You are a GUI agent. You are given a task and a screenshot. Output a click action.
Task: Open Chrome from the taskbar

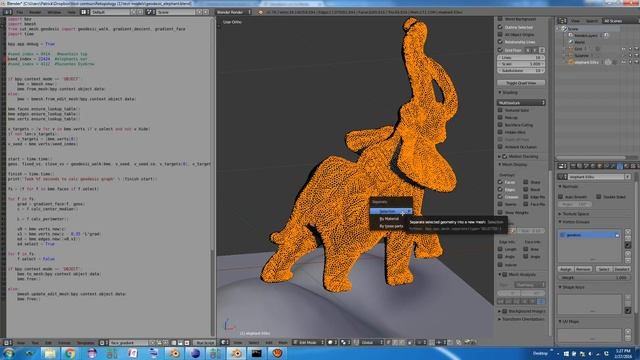tap(70, 353)
